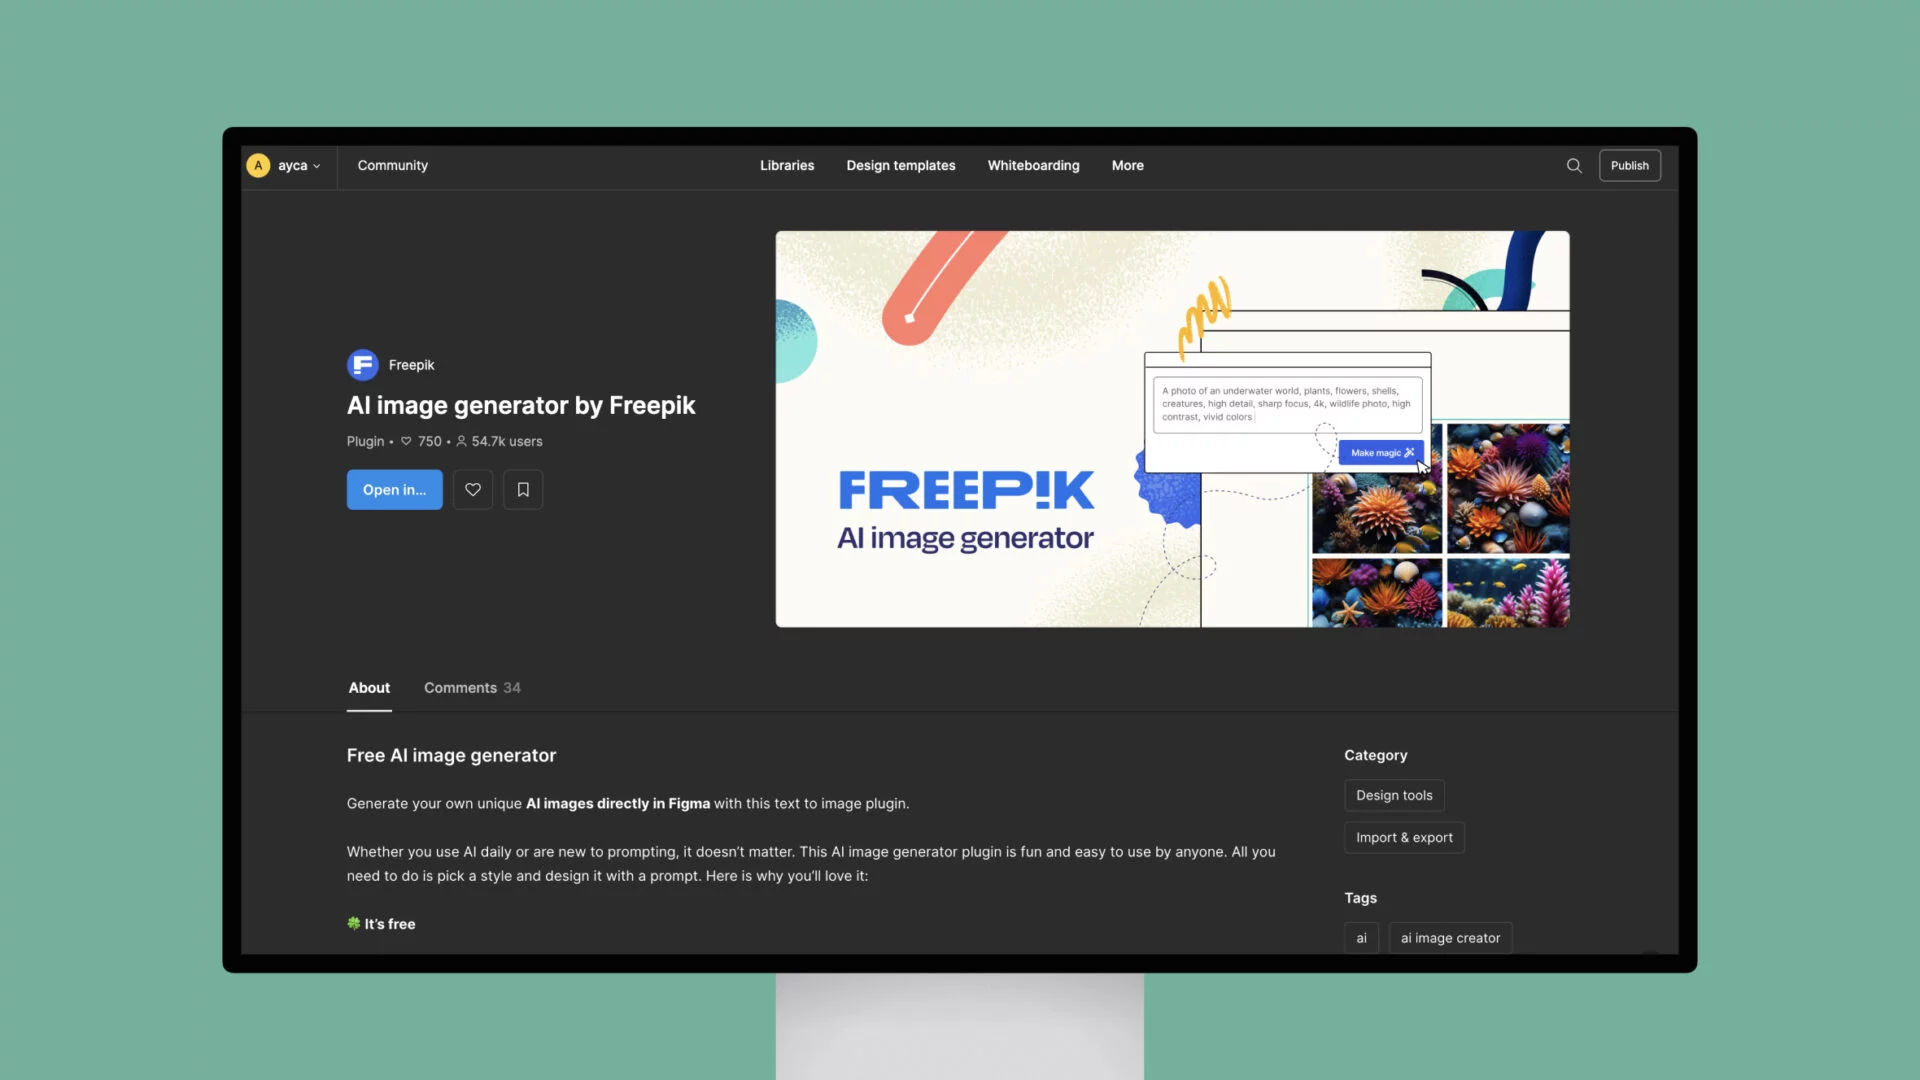
Task: Click the 'Publish' button
Action: tap(1629, 165)
